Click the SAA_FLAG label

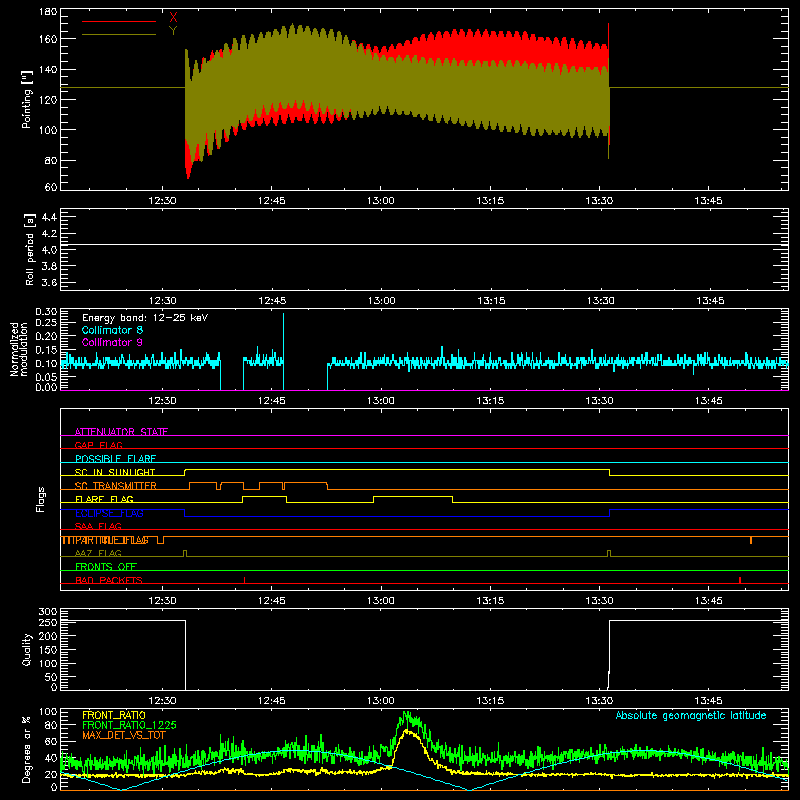click(x=98, y=526)
